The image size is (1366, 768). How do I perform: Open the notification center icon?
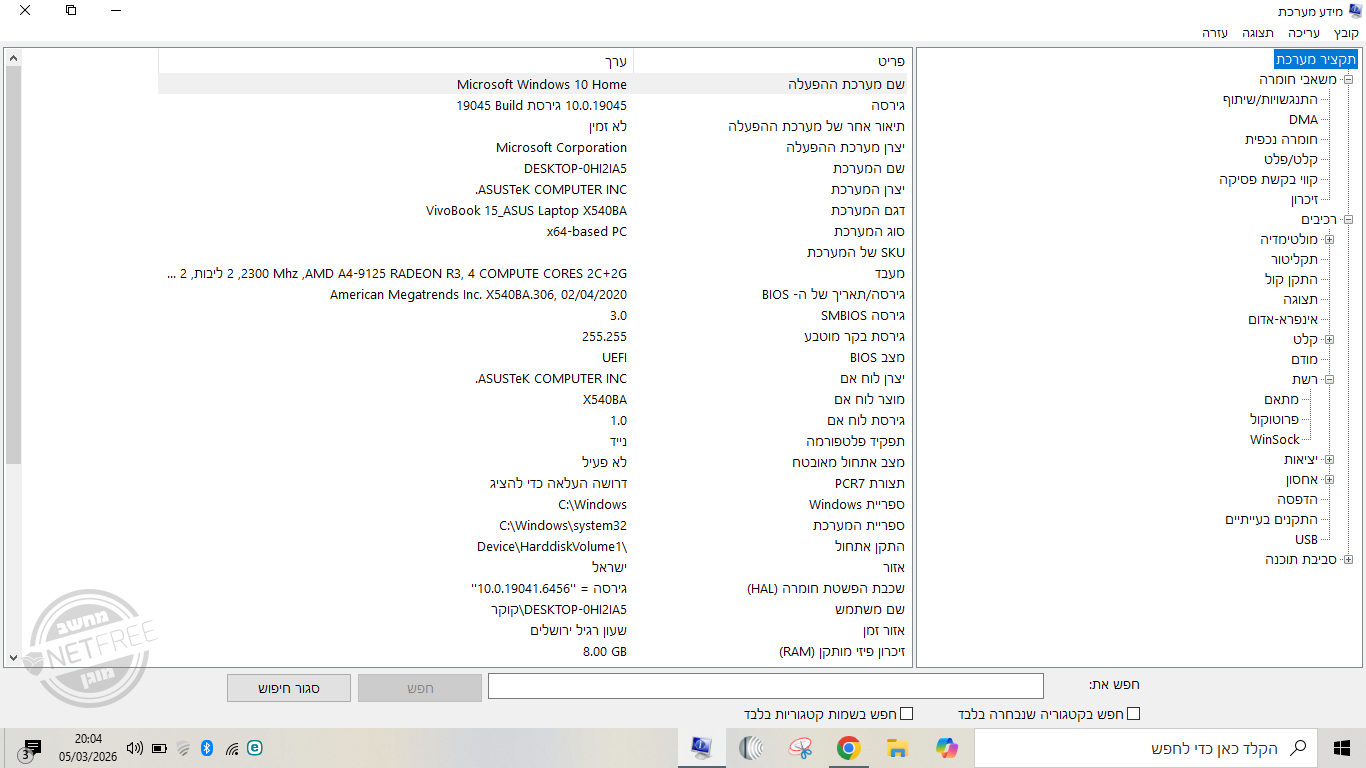pos(31,748)
